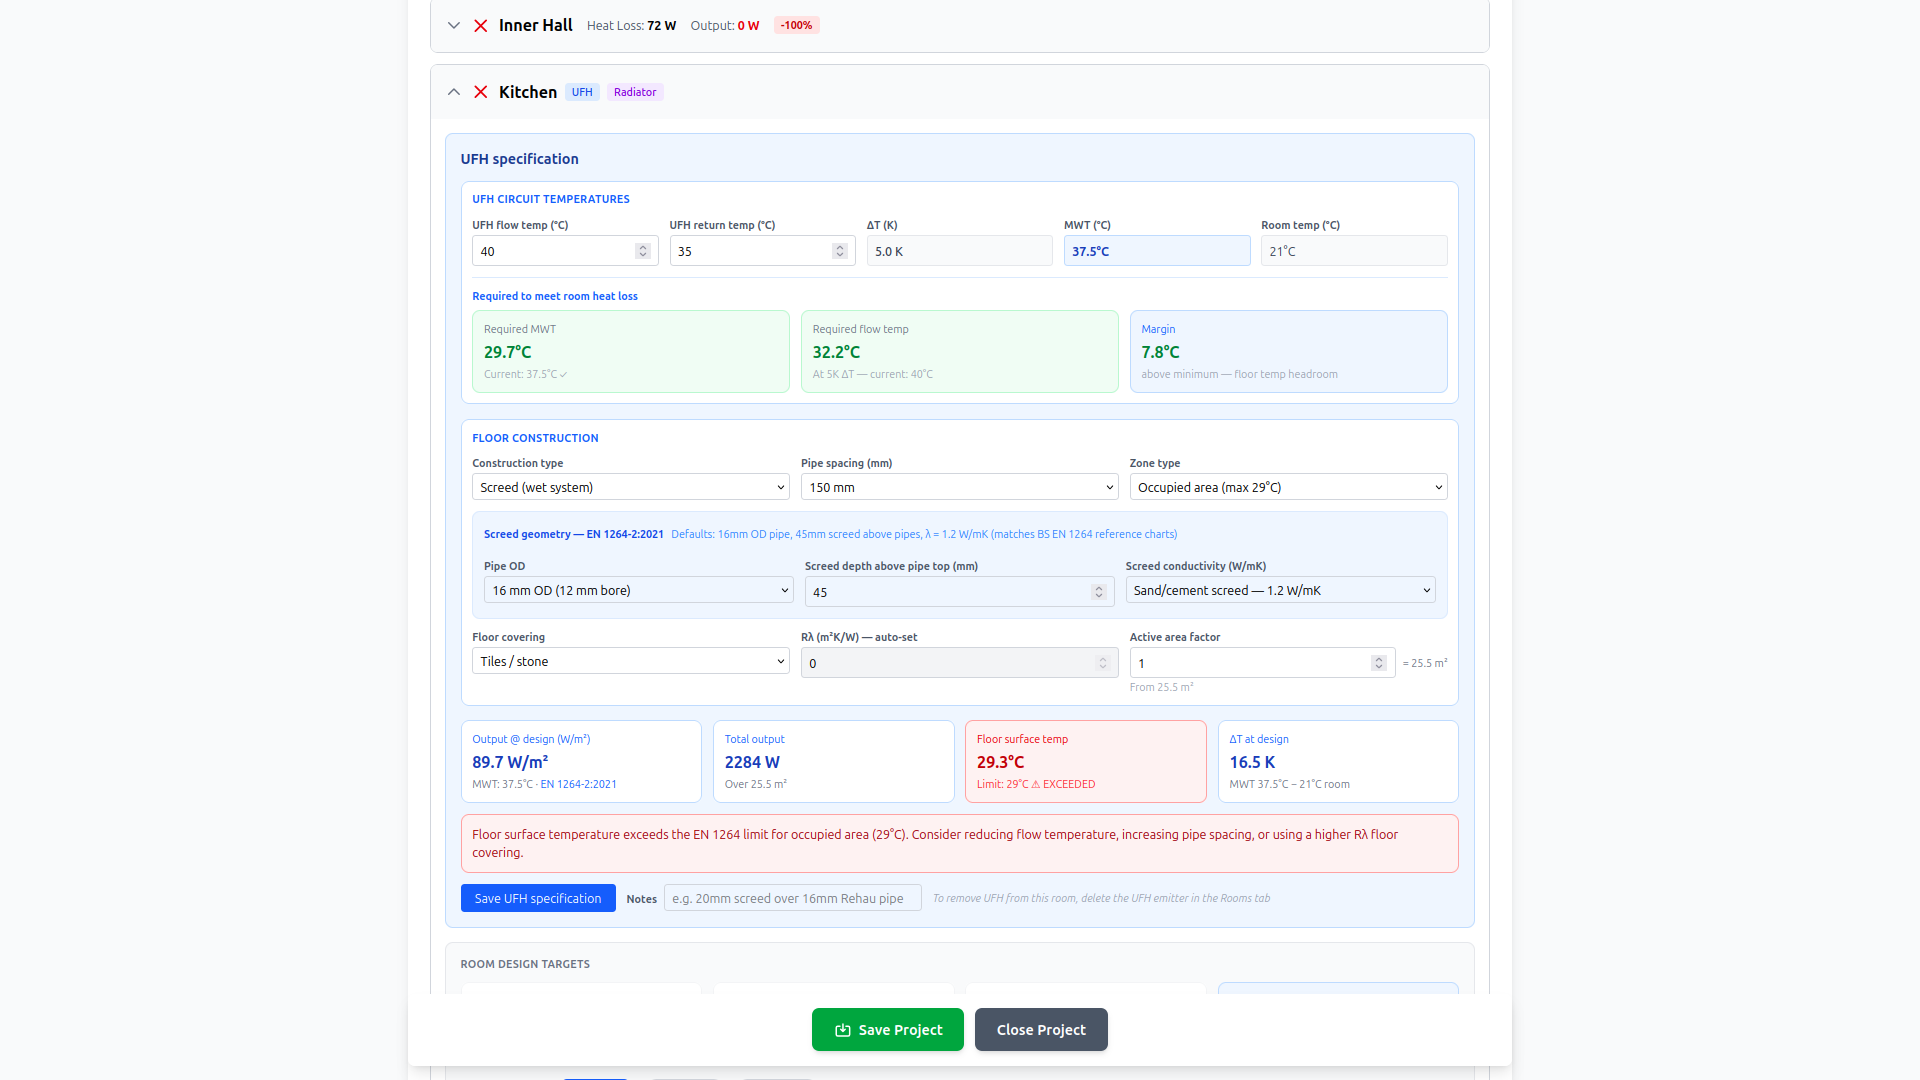Click the save icon in Save Project button
The width and height of the screenshot is (1920, 1080).
tap(843, 1030)
